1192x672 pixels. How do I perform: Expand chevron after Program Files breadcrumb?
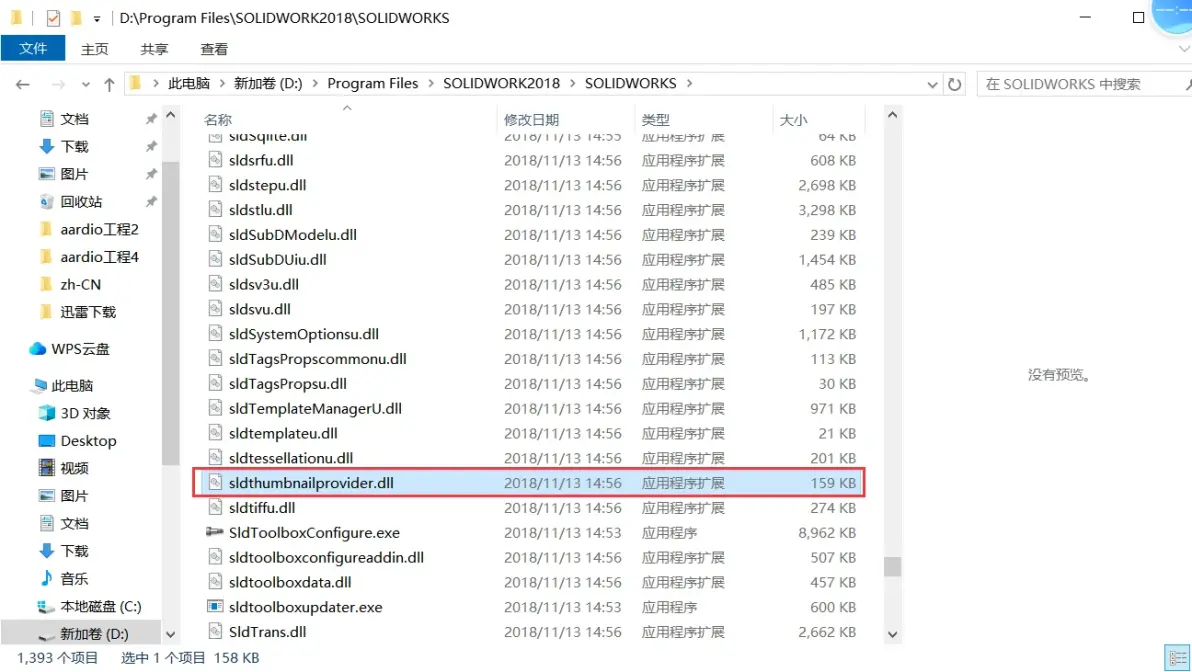point(431,84)
